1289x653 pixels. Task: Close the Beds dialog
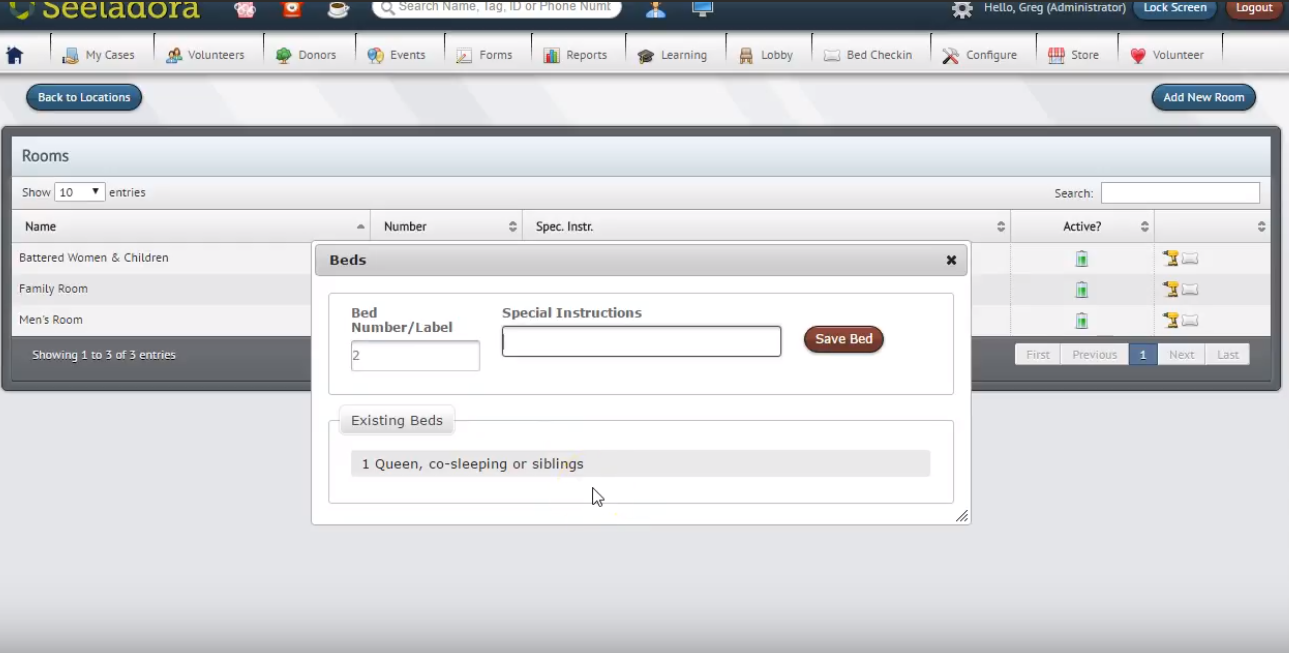point(951,260)
